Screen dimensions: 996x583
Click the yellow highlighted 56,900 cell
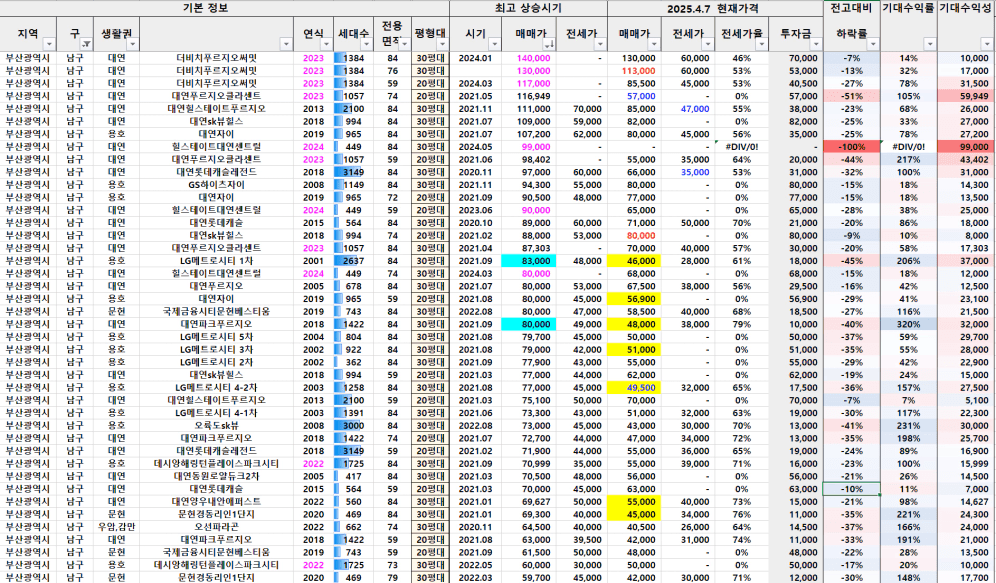[x=635, y=299]
